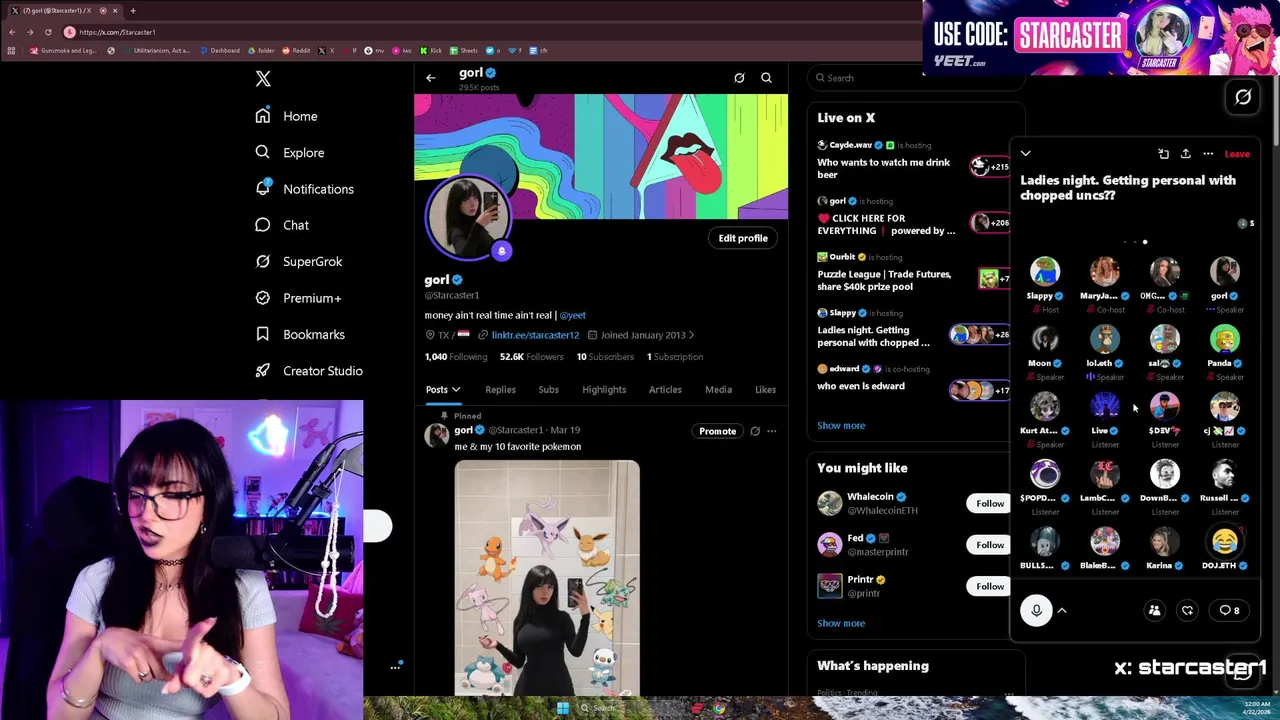Image resolution: width=1280 pixels, height=720 pixels.
Task: Open the more options menu on the pinned post
Action: click(771, 431)
